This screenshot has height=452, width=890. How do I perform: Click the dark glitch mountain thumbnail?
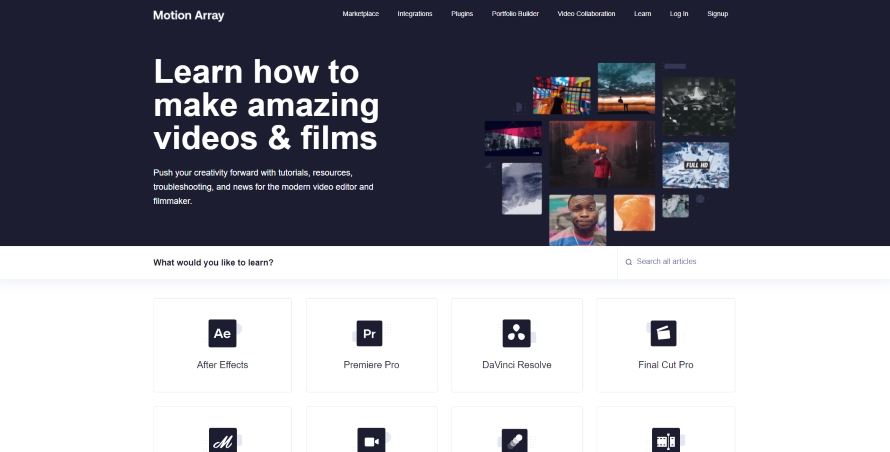(x=699, y=107)
